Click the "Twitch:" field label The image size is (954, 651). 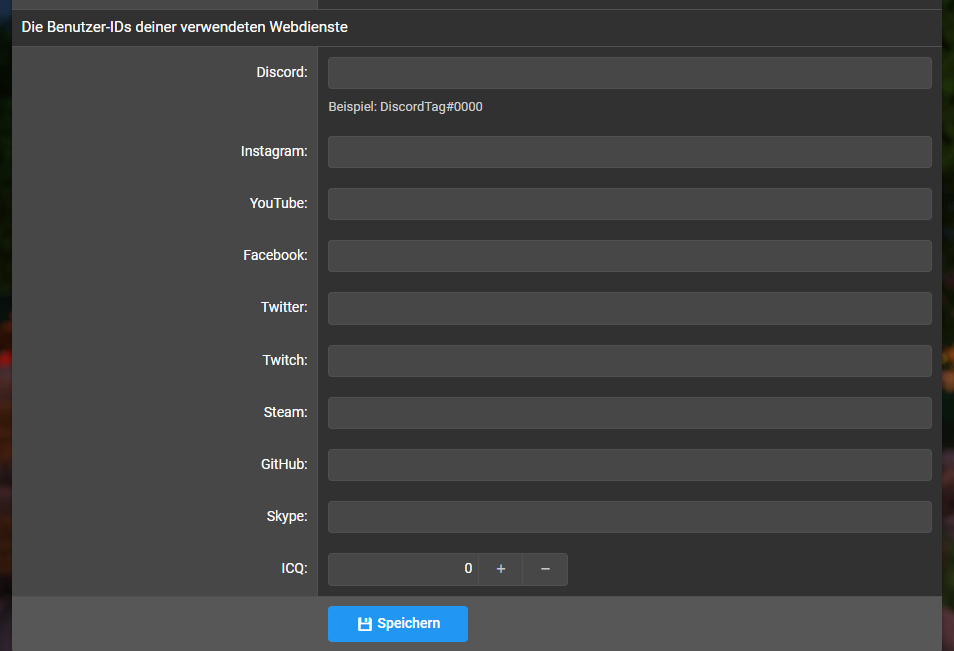[285, 360]
